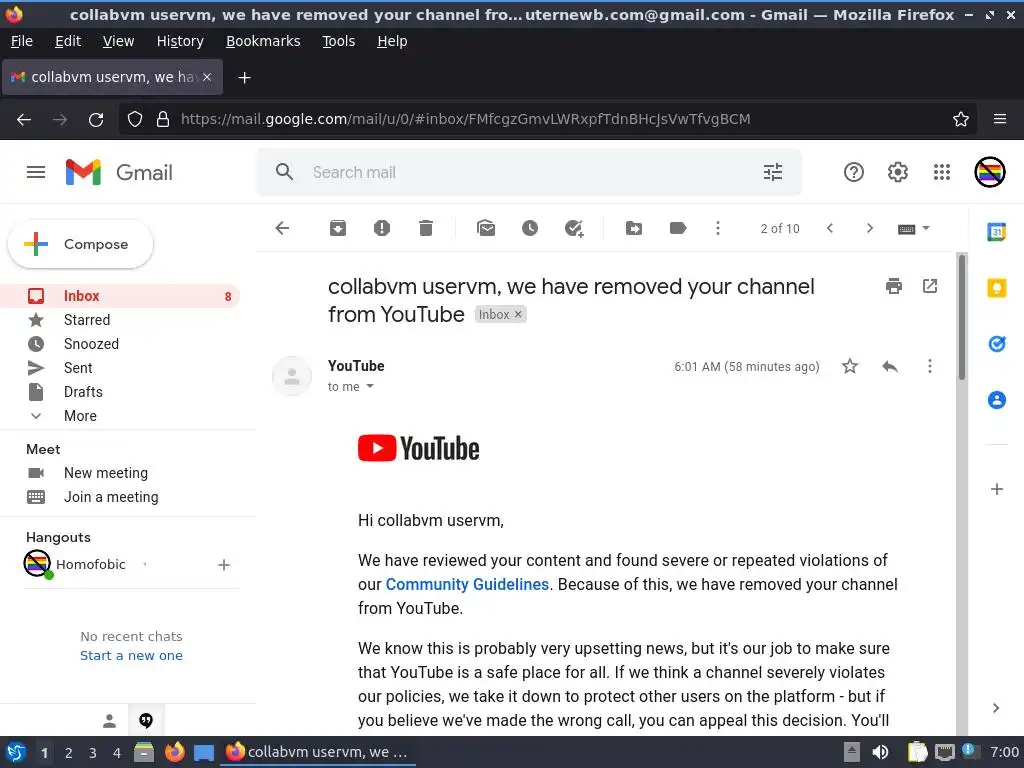Screen dimensions: 1024x768
Task: Open Homofobic Hangouts status dropdown
Action: (145, 564)
